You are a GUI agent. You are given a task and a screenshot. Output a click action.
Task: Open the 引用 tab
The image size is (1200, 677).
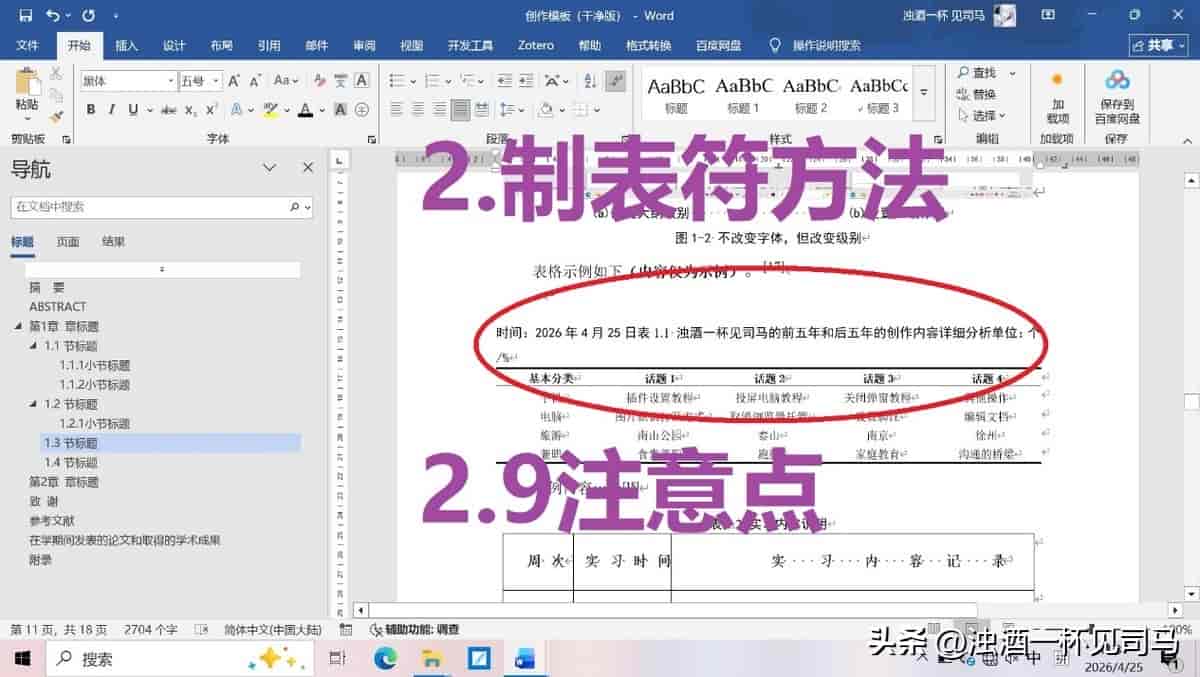pos(269,45)
